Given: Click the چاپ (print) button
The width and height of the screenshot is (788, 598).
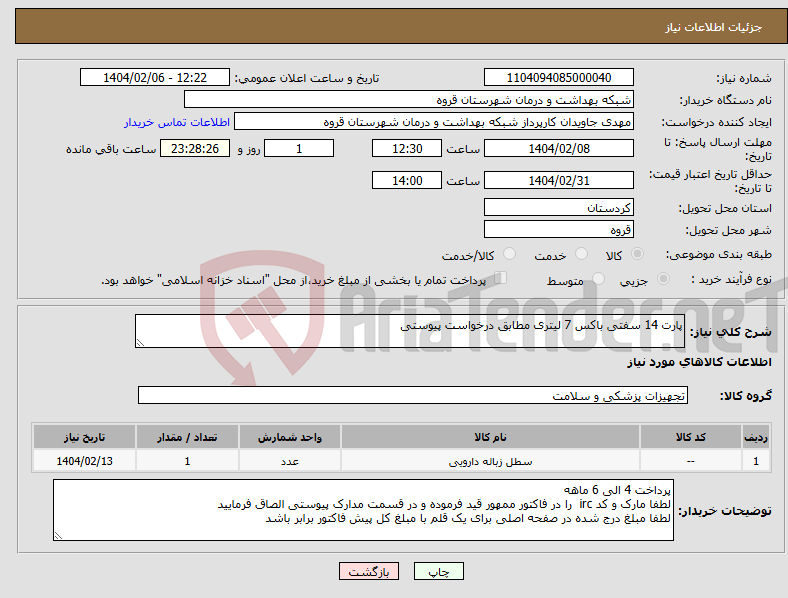Looking at the screenshot, I should click(438, 571).
